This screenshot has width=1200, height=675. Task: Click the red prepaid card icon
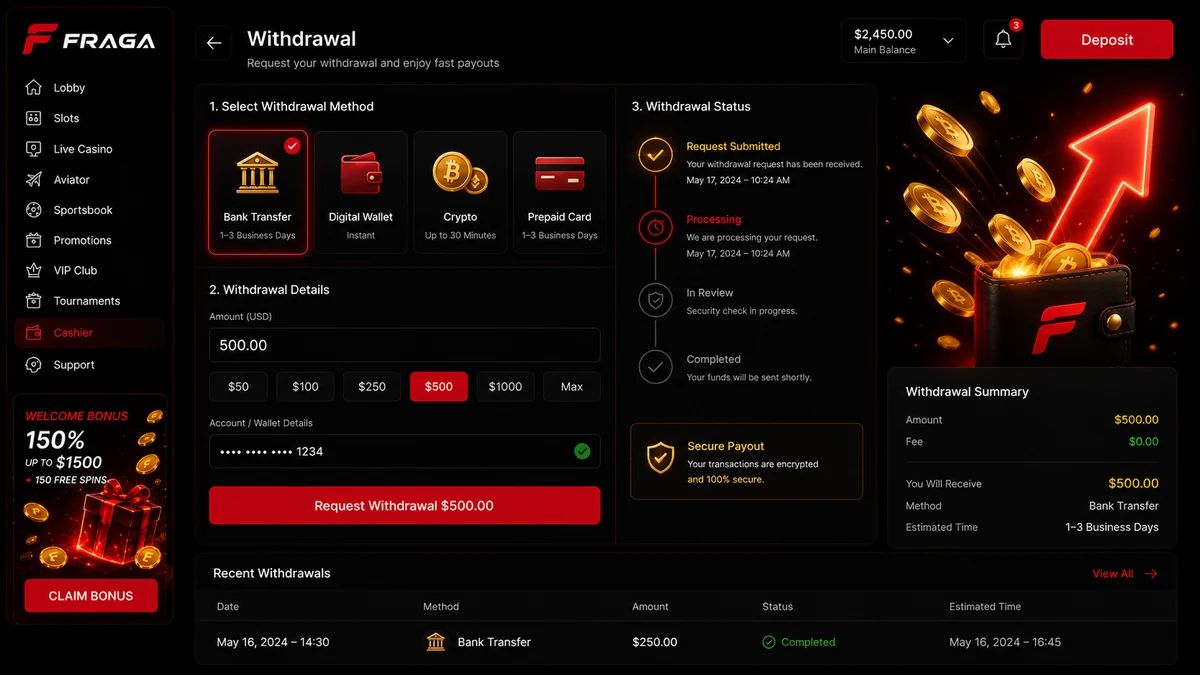click(559, 174)
